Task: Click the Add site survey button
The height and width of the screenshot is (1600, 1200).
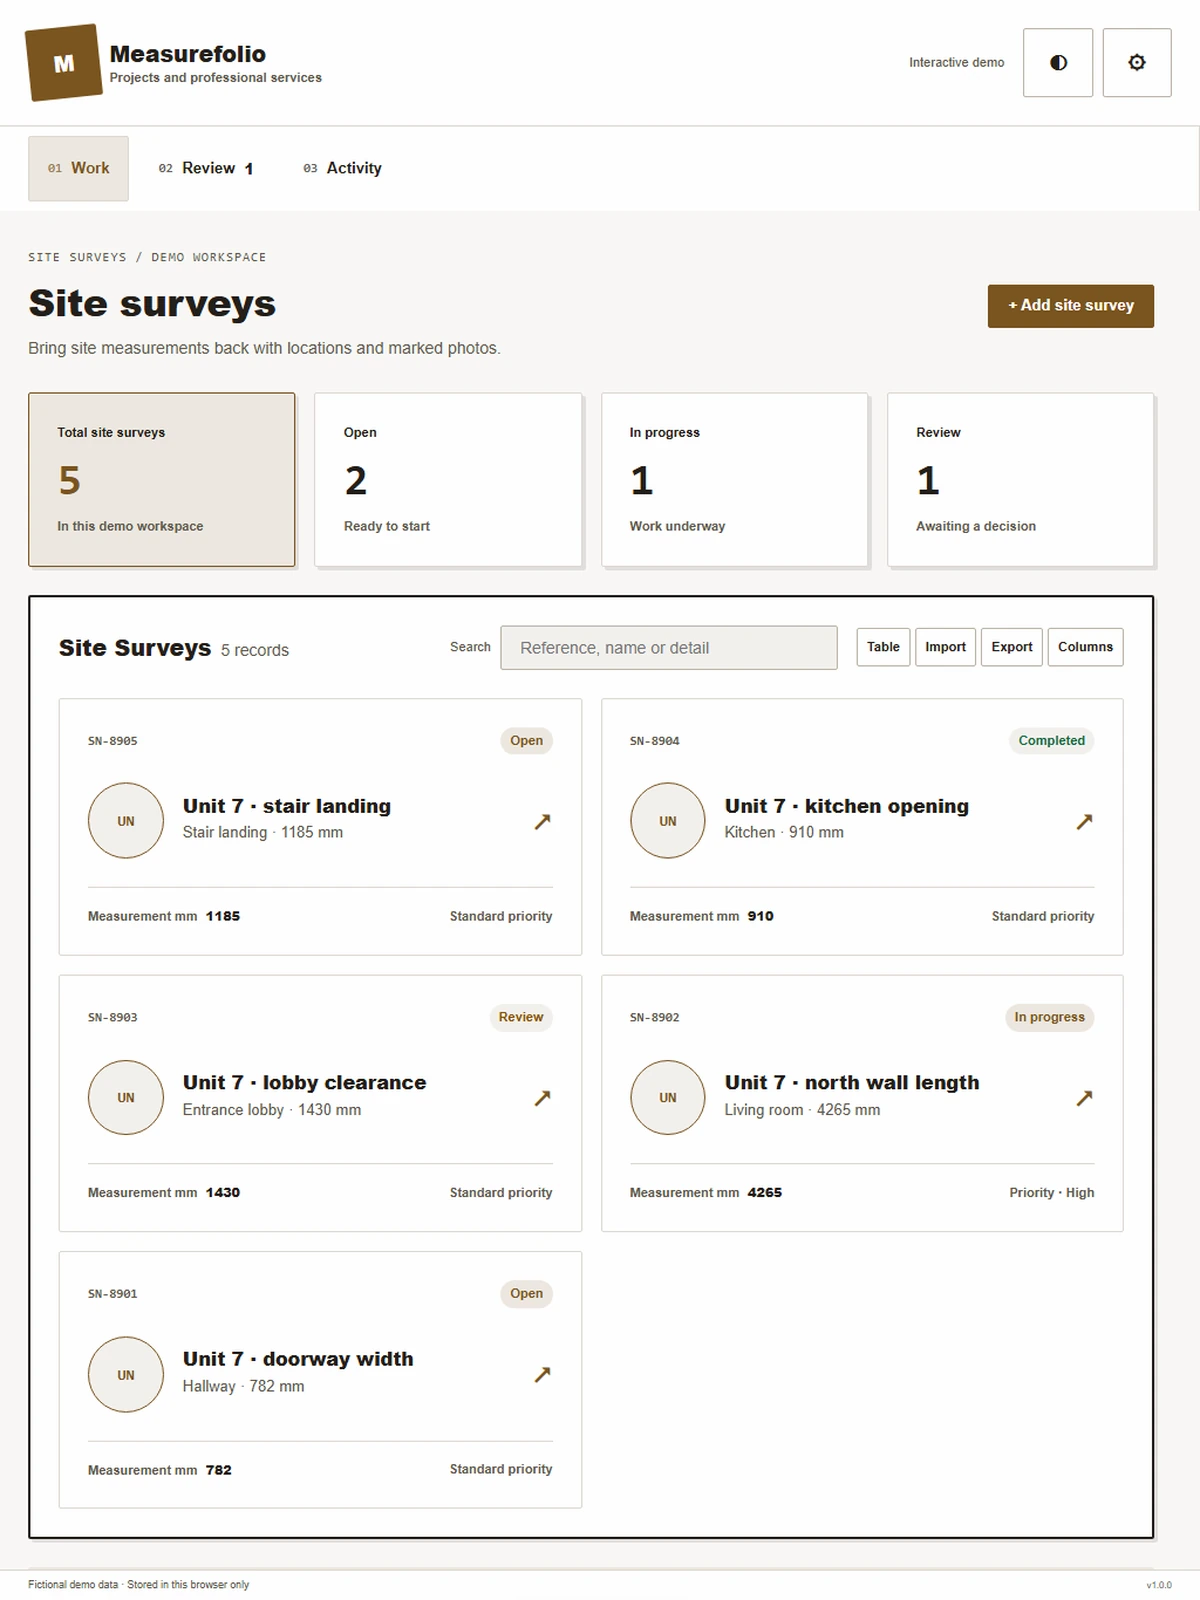Action: click(x=1071, y=306)
